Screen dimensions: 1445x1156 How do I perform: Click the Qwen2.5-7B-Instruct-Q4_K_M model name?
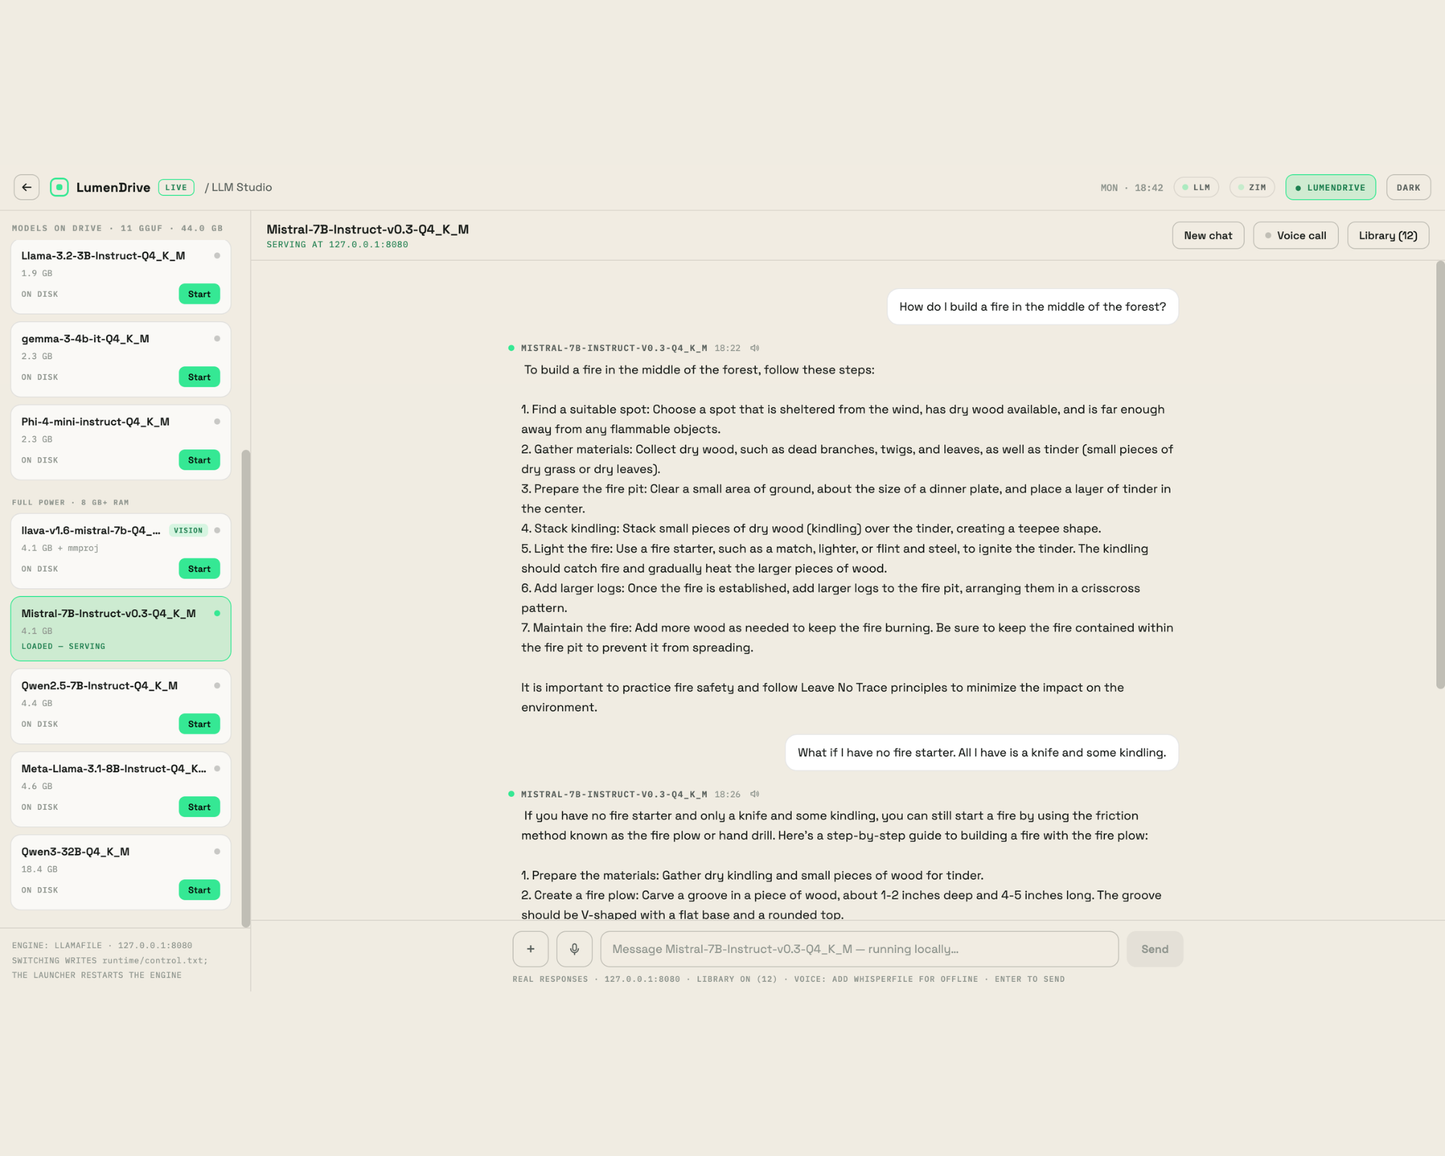tap(99, 686)
